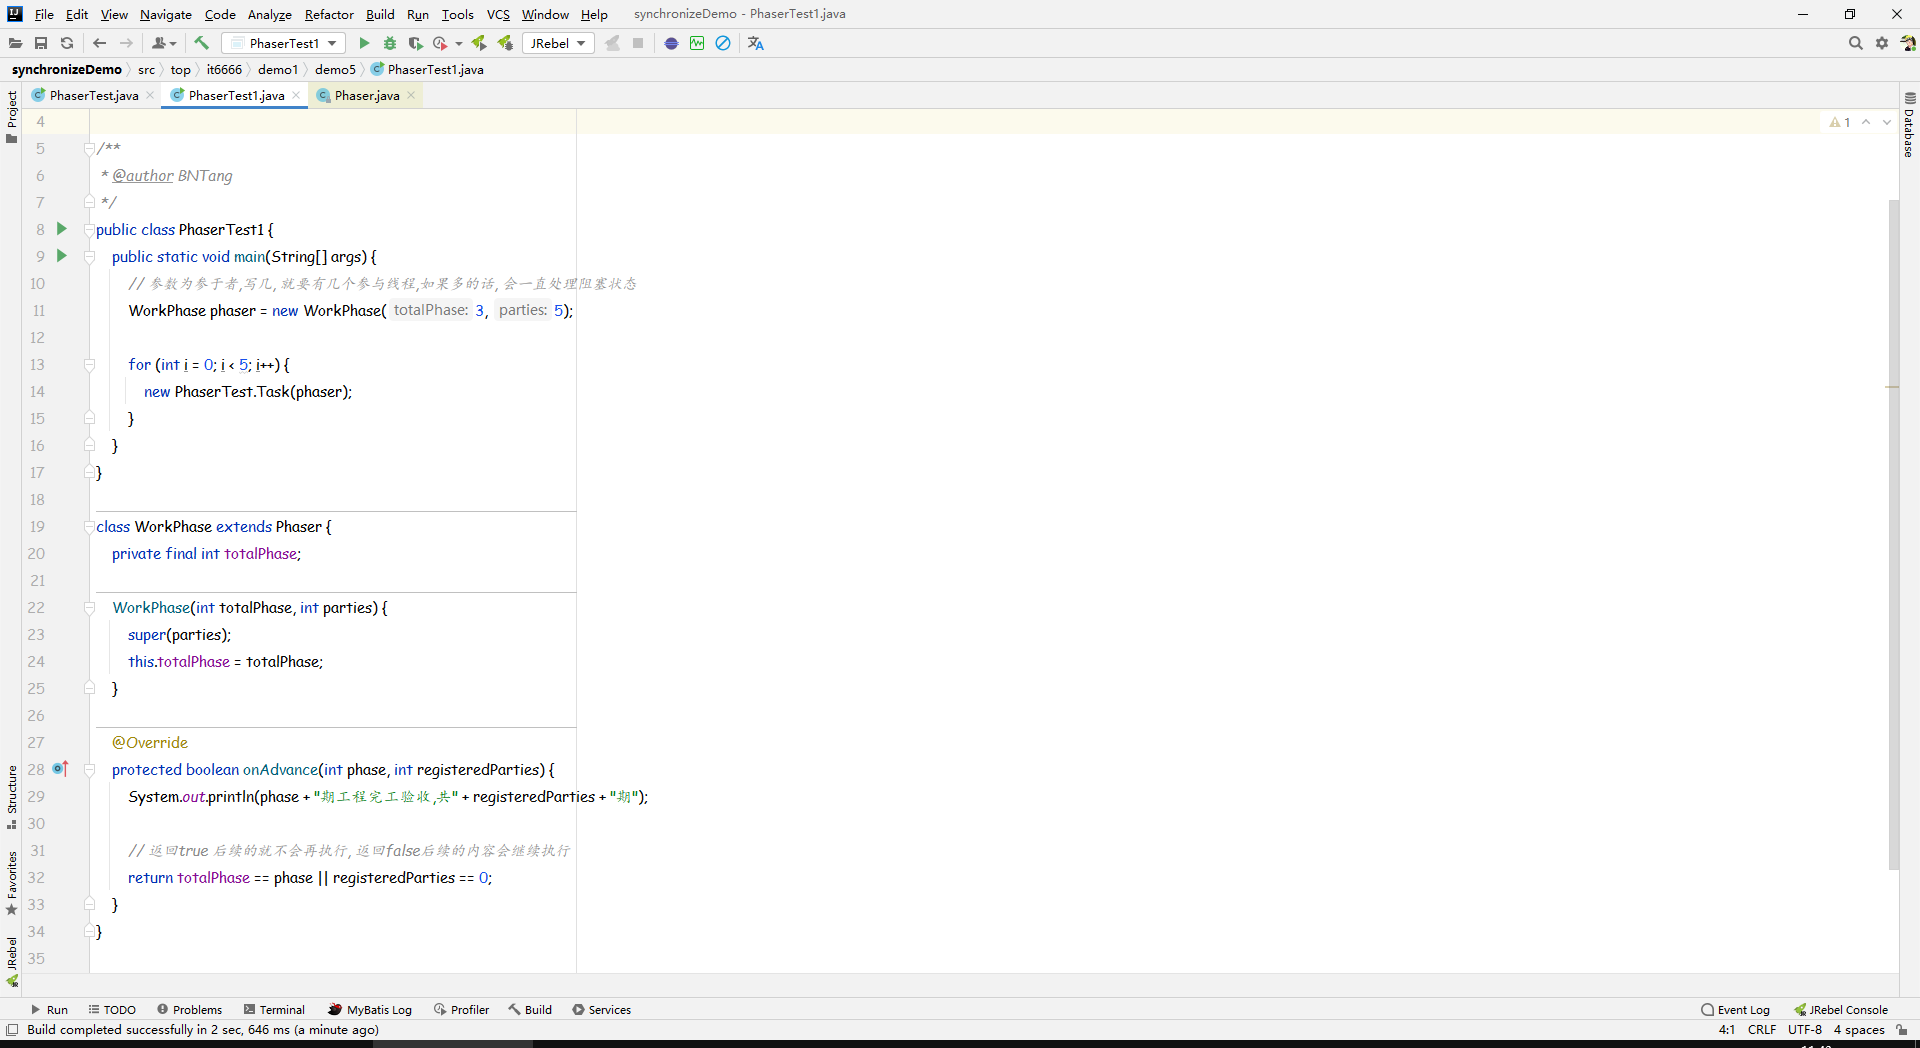Open the Run tool window
The height and width of the screenshot is (1048, 1920).
click(x=49, y=1010)
